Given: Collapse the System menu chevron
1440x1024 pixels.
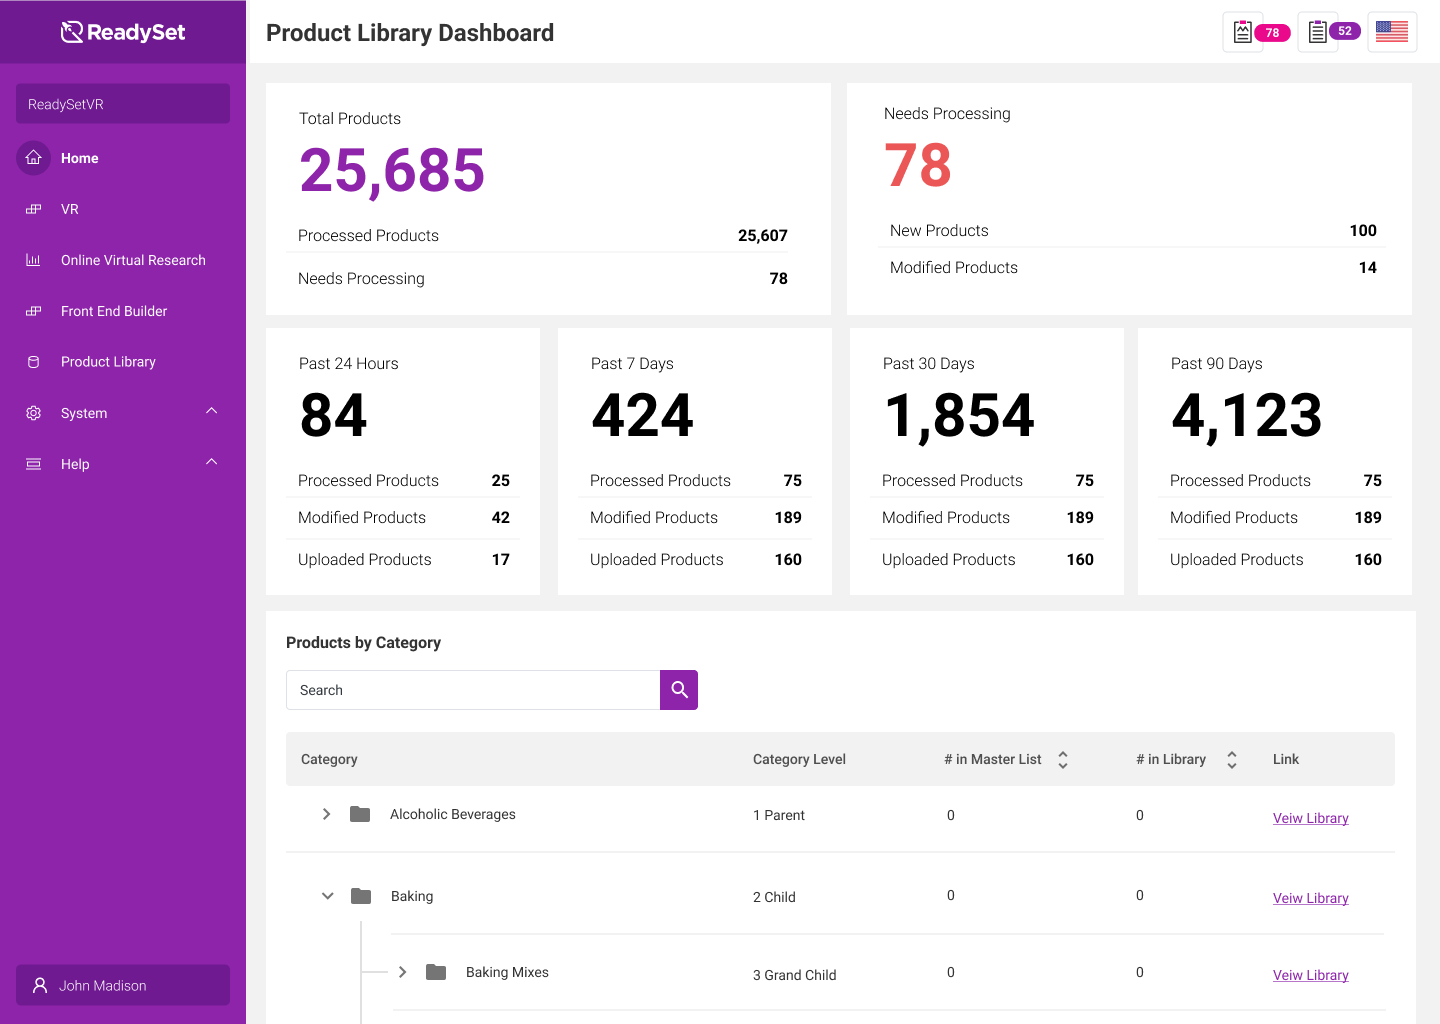Looking at the screenshot, I should click(x=211, y=411).
